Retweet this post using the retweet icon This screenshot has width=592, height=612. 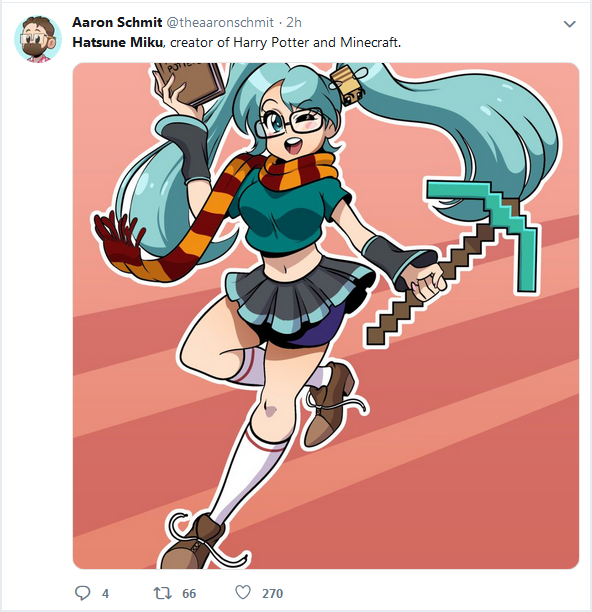pos(162,593)
